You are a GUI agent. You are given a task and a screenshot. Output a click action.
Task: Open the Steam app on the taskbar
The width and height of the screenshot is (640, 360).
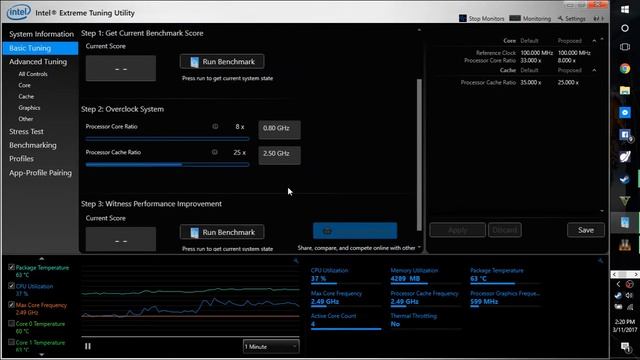click(625, 179)
